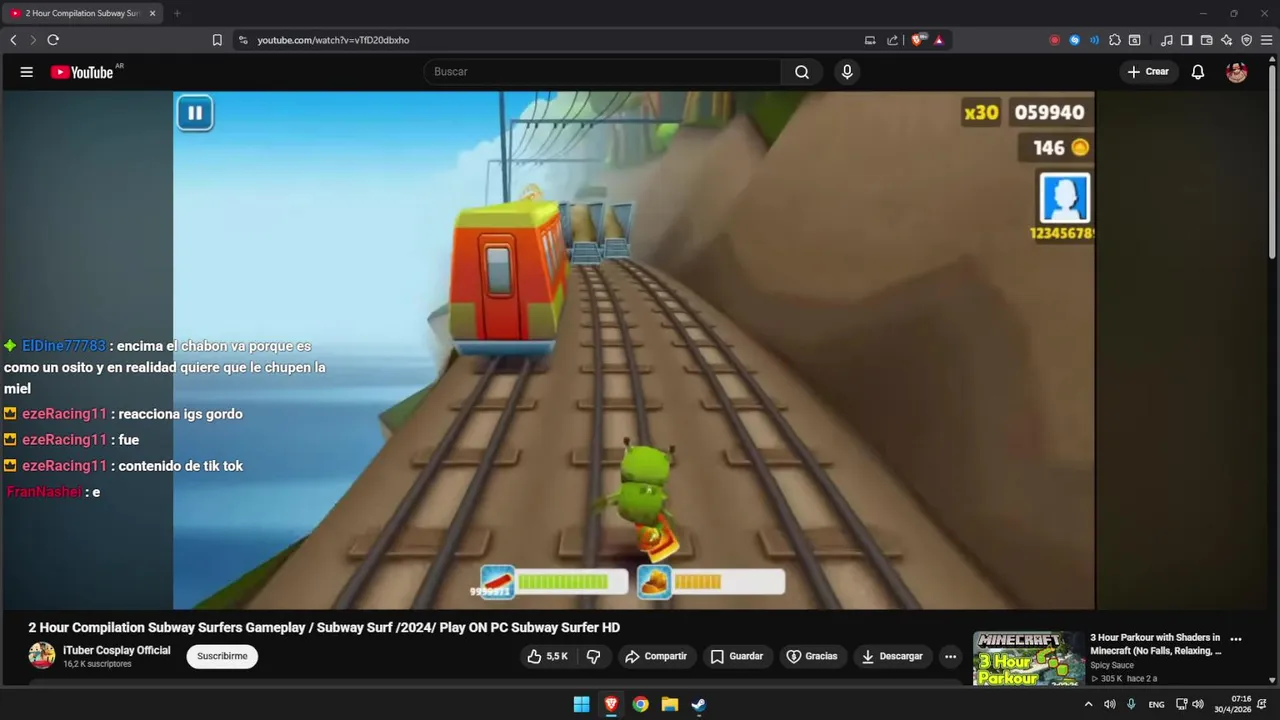Click the Gracias button
The image size is (1280, 720).
click(x=812, y=656)
